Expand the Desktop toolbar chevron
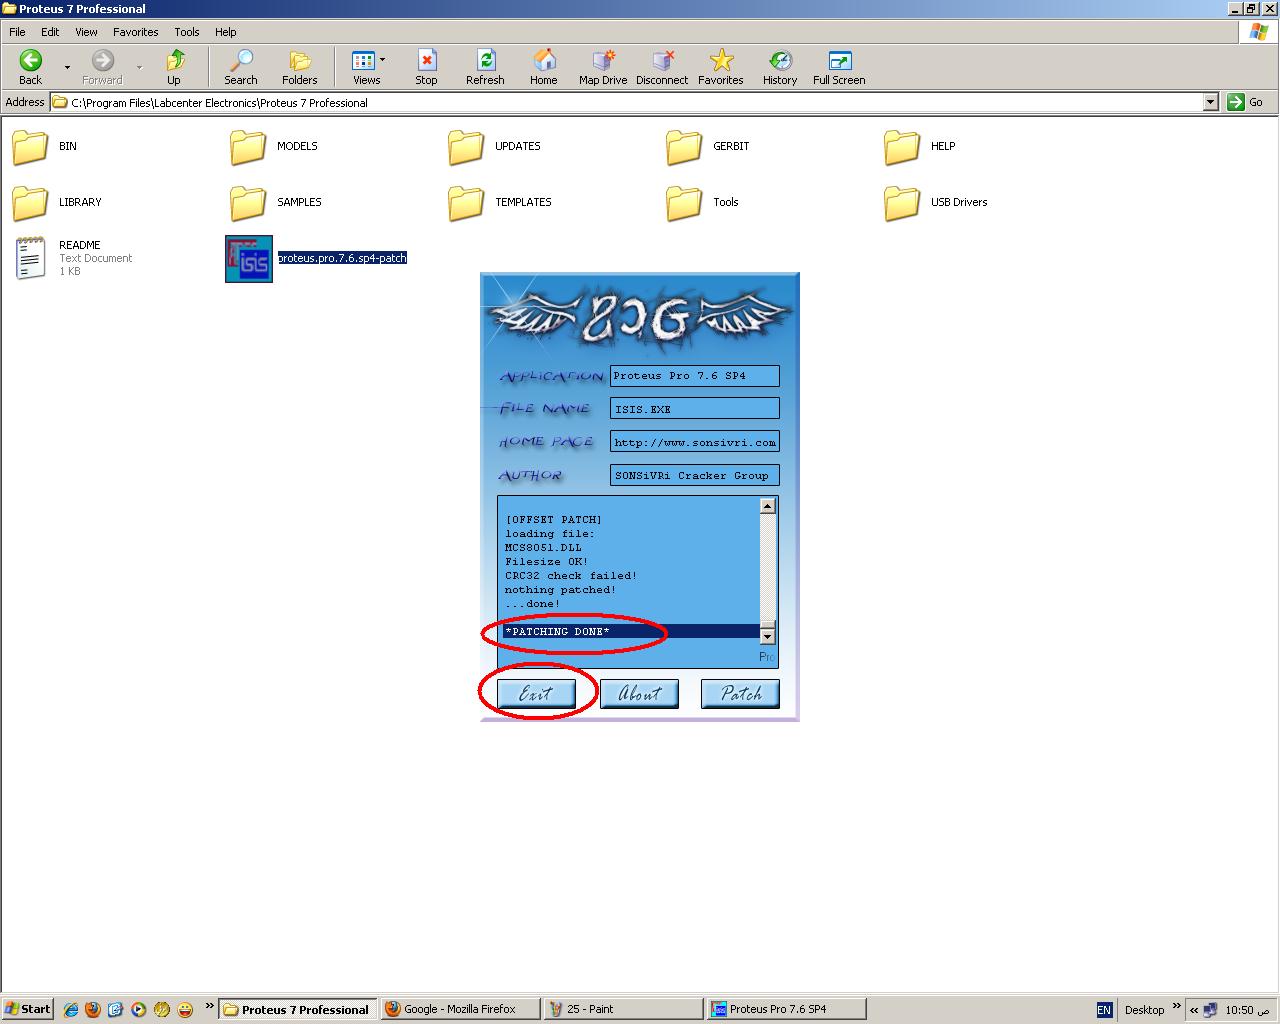The width and height of the screenshot is (1280, 1024). 1176,1006
